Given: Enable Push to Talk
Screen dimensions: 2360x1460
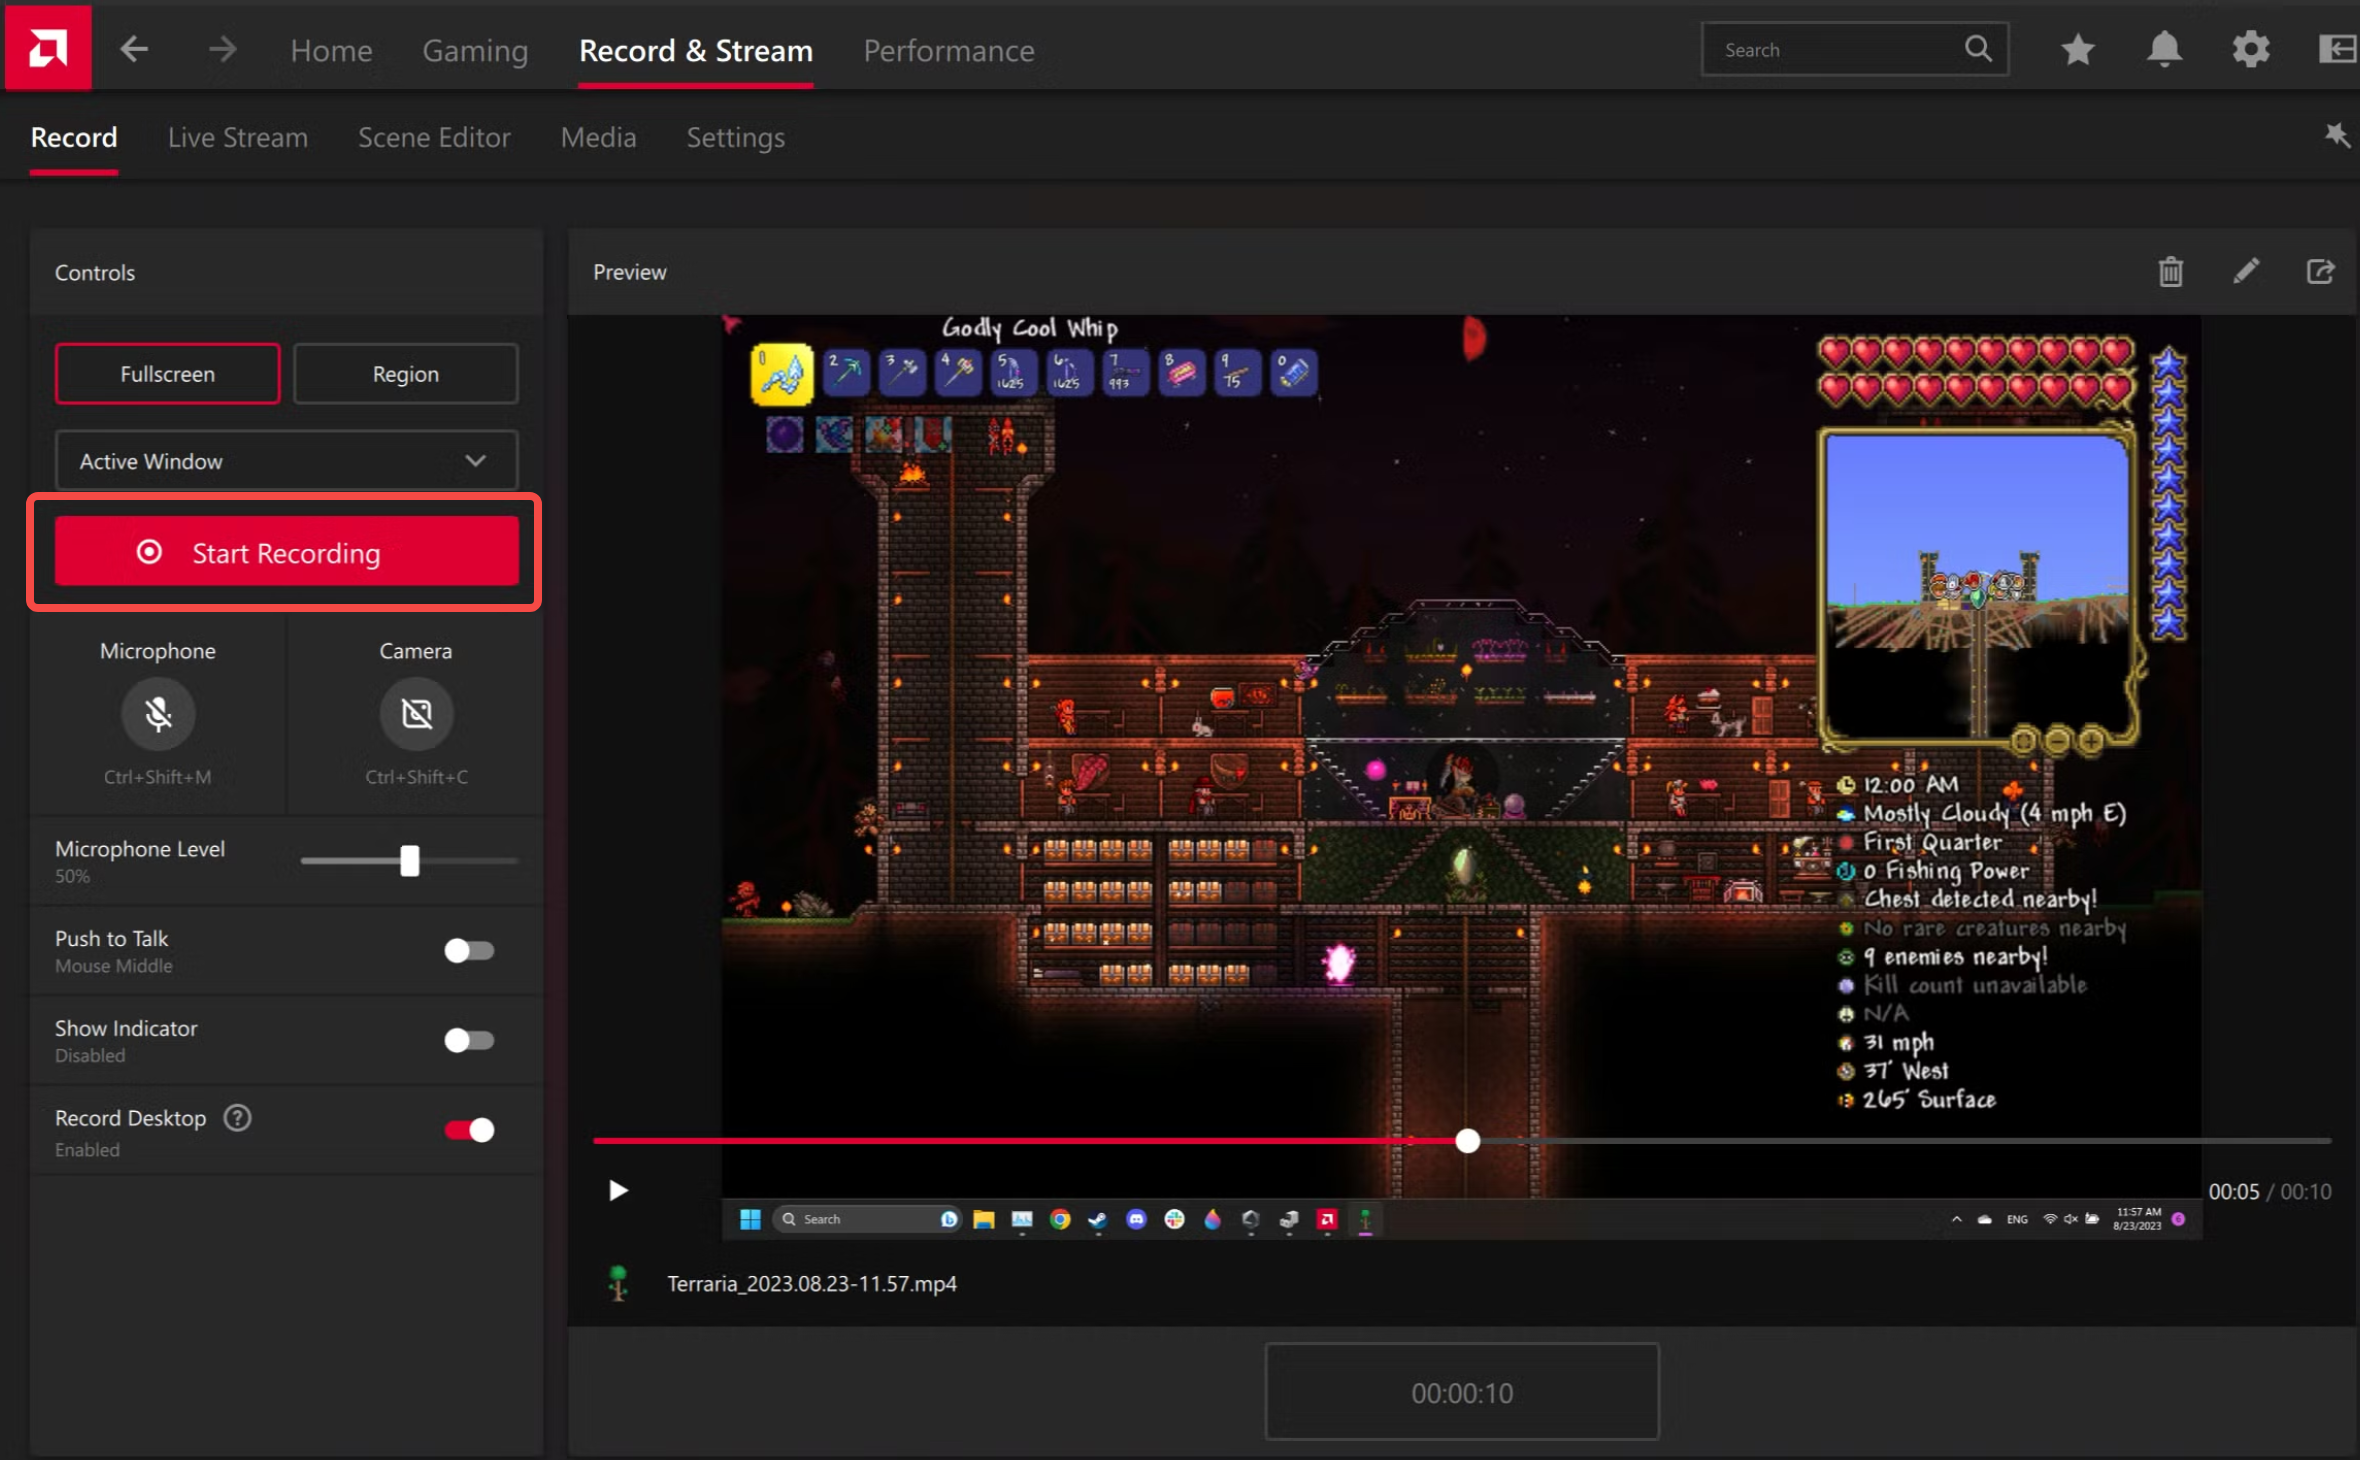Looking at the screenshot, I should 469,951.
